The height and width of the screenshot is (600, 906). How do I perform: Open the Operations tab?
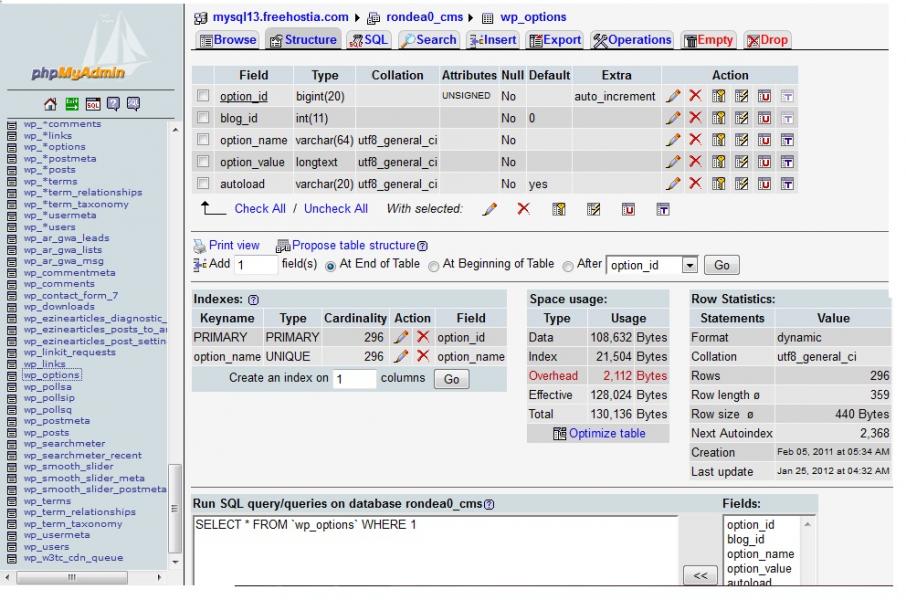[632, 40]
